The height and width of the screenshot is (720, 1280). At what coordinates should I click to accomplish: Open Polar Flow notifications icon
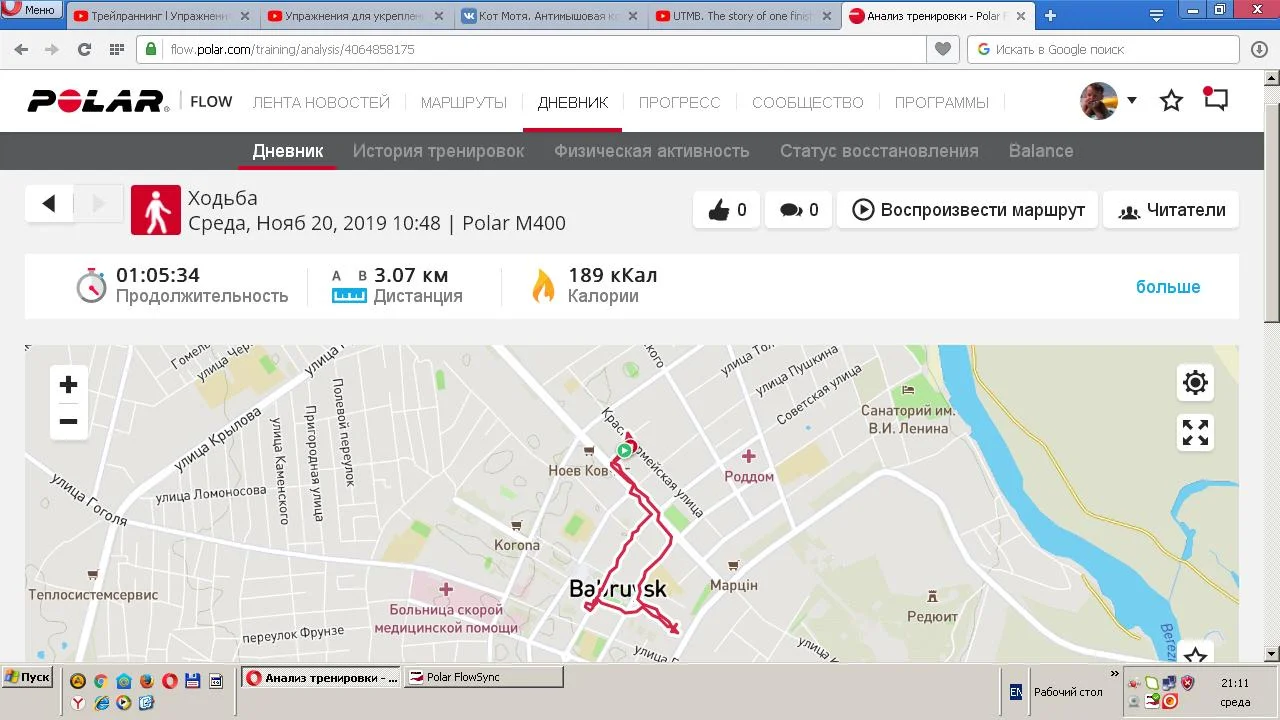[x=1215, y=100]
